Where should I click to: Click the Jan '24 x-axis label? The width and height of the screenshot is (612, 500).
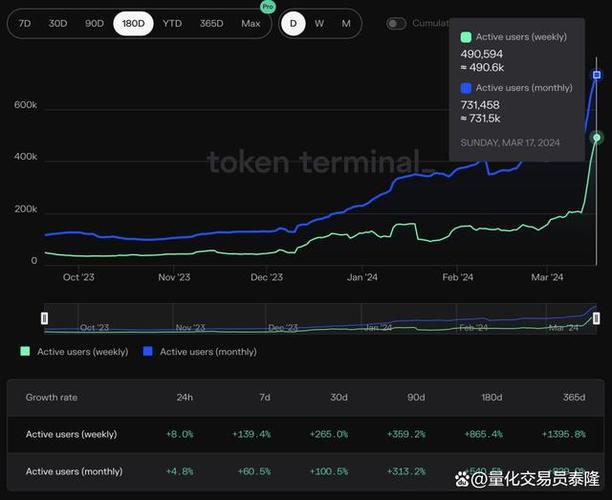(x=362, y=277)
